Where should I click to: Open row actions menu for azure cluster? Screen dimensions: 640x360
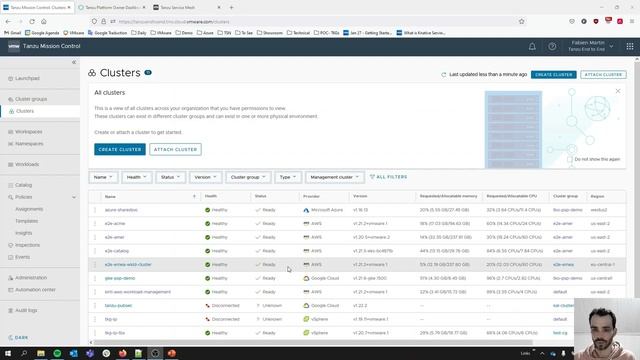[x=95, y=210]
